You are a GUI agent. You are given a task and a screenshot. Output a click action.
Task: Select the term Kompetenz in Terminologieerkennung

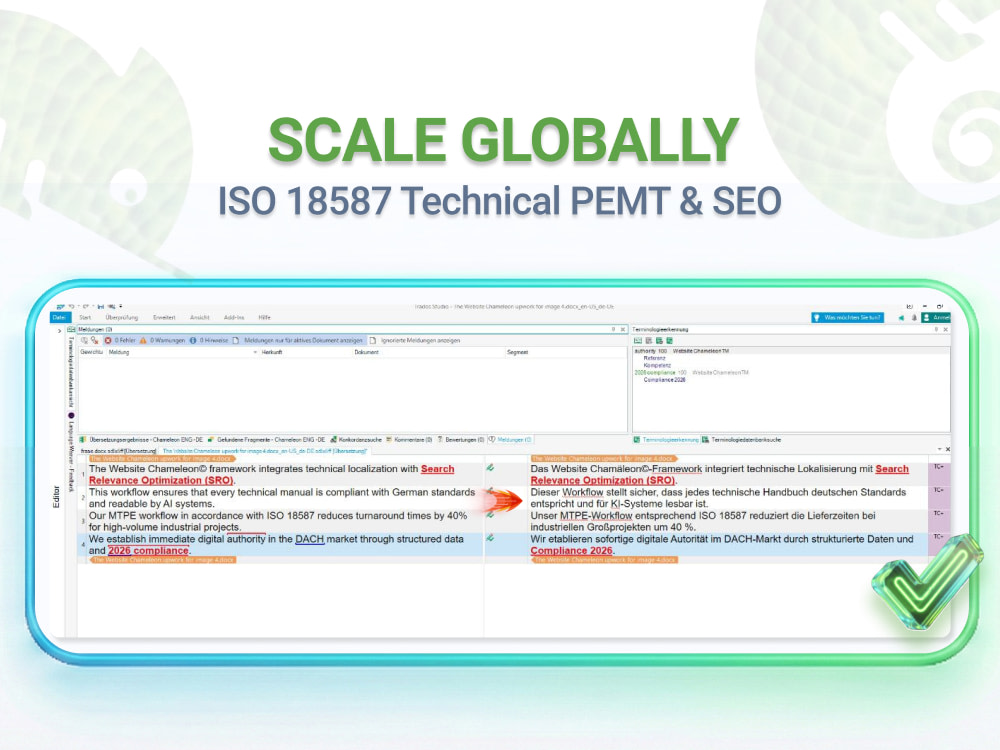click(657, 365)
